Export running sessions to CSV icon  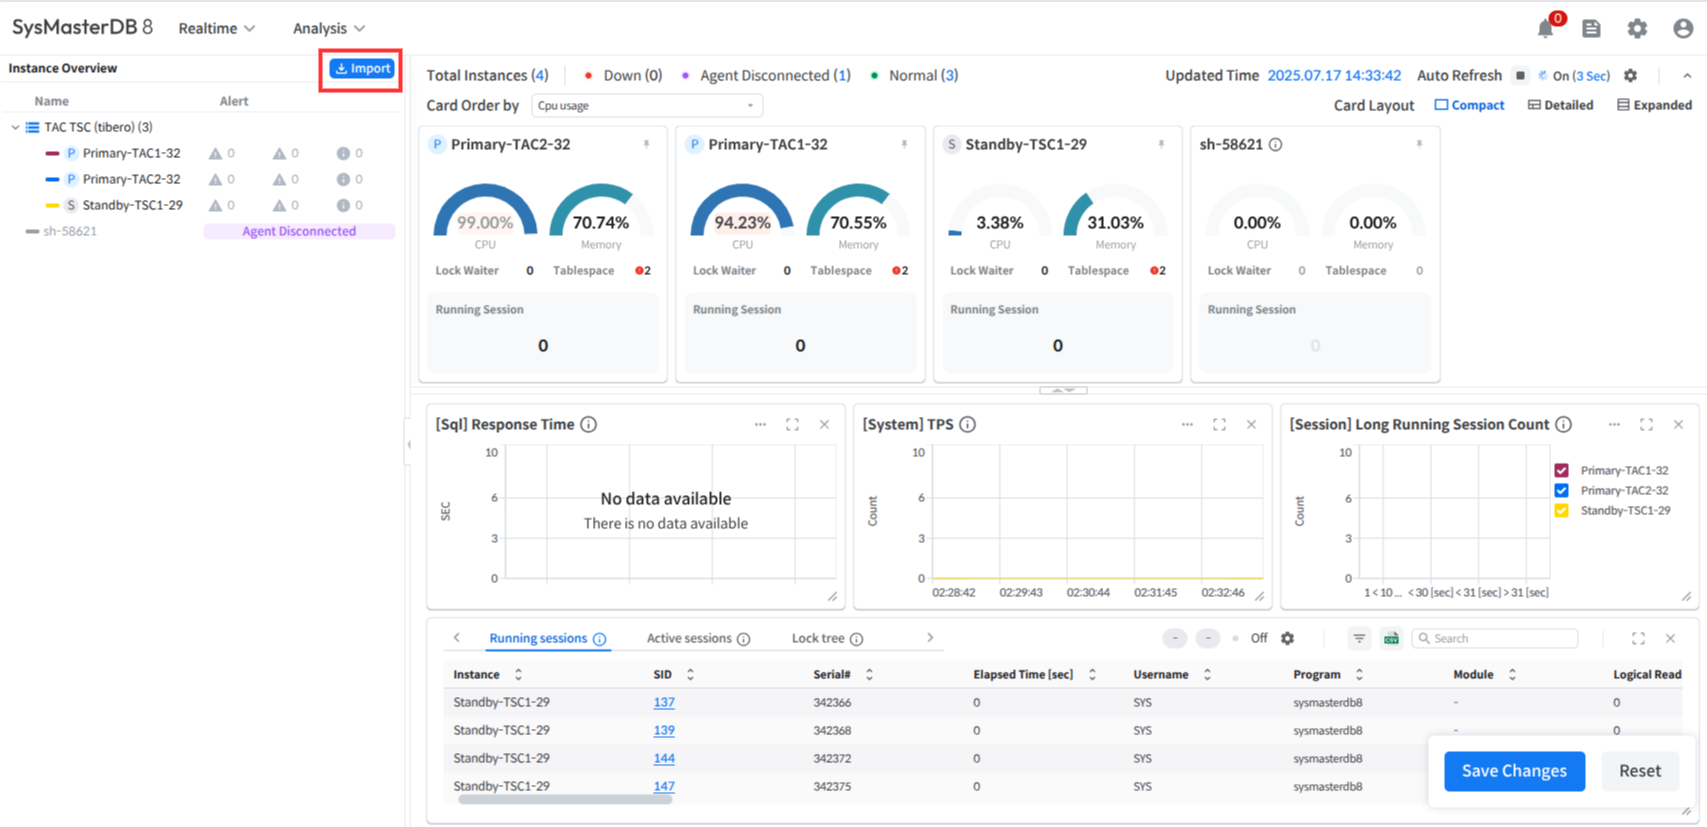point(1391,638)
